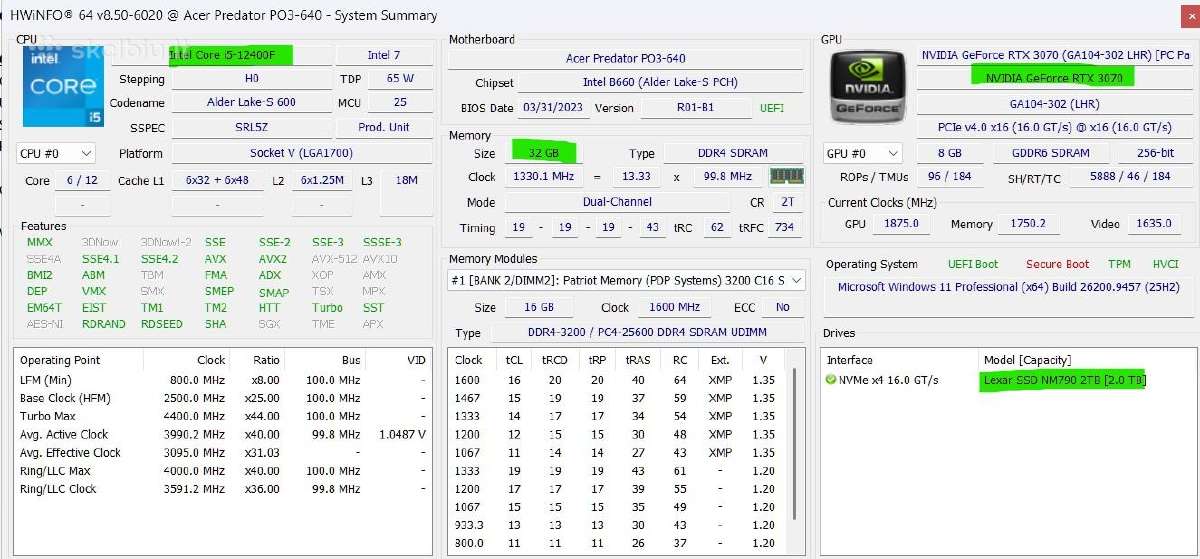
Task: Click the 96 / 184 ROPs/TMUs value
Action: (948, 176)
